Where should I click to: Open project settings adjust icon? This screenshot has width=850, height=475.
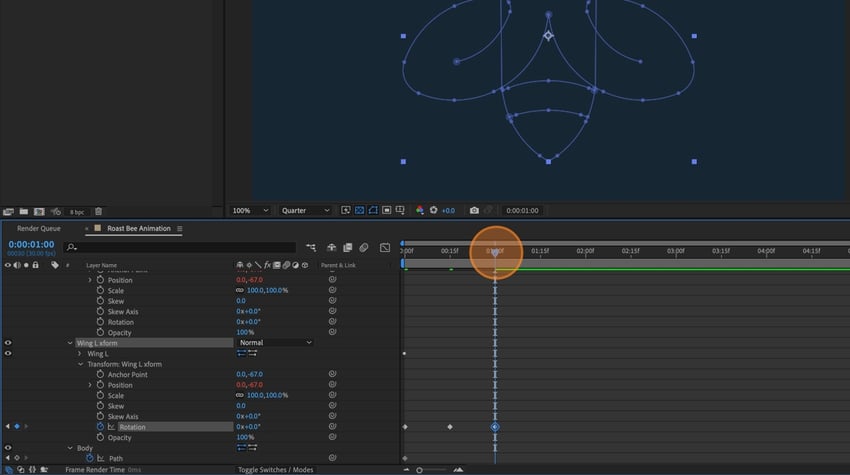pyautogui.click(x=56, y=211)
